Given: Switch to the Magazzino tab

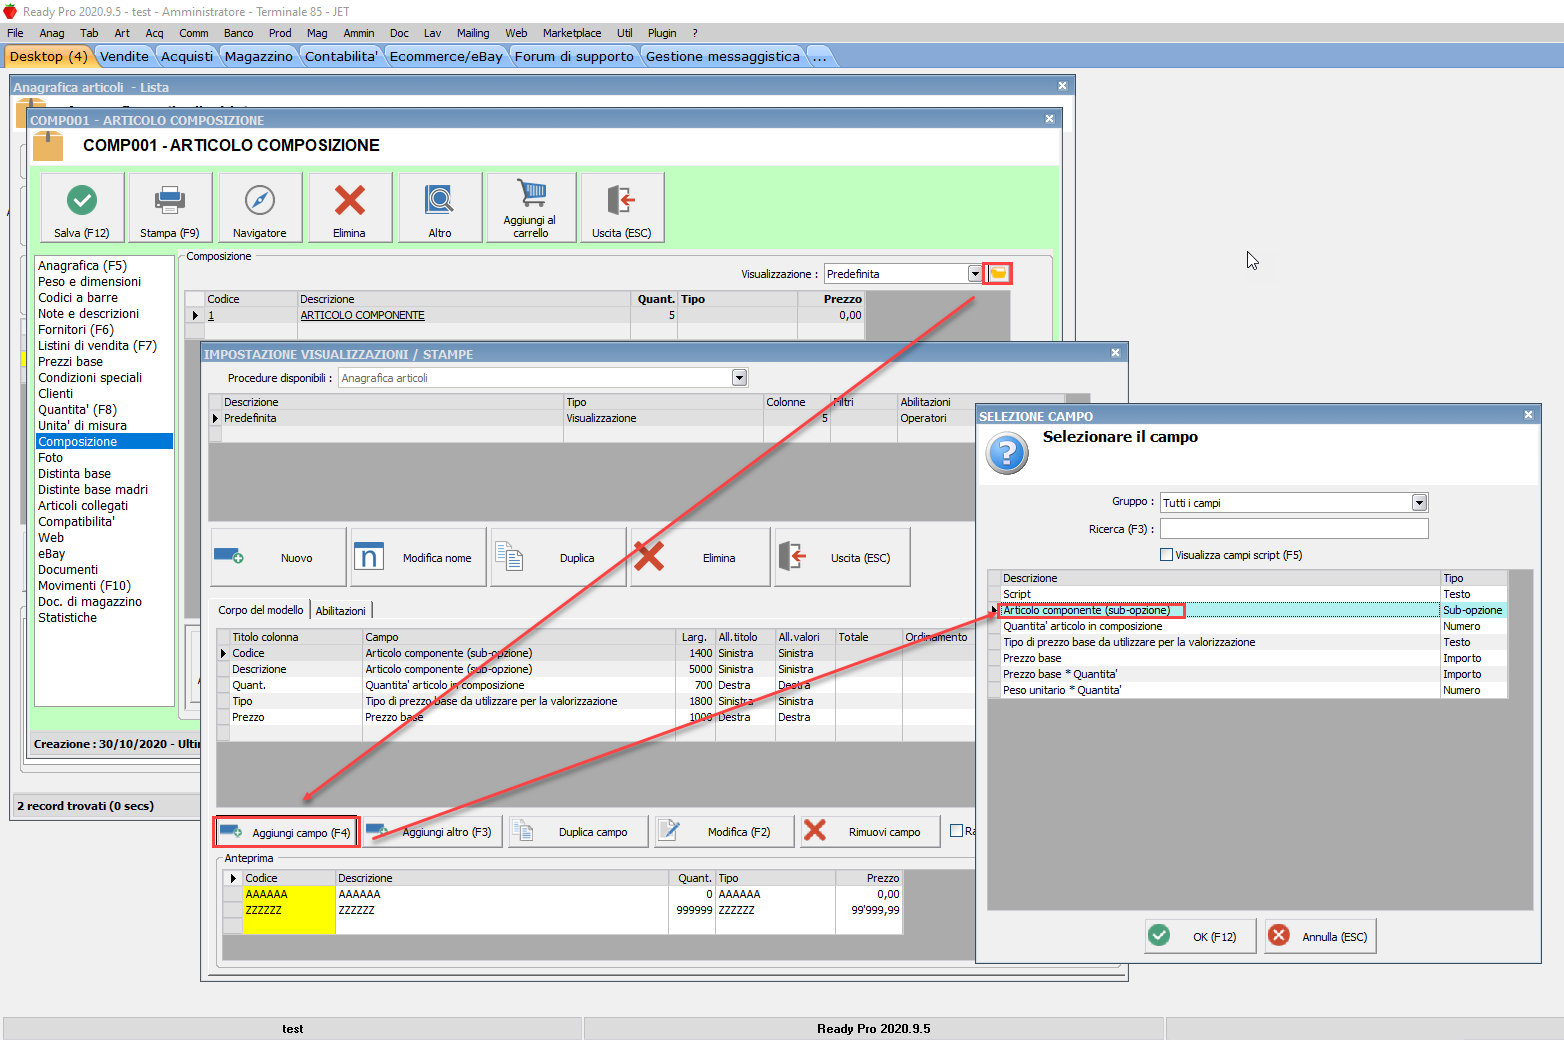Looking at the screenshot, I should pyautogui.click(x=259, y=57).
